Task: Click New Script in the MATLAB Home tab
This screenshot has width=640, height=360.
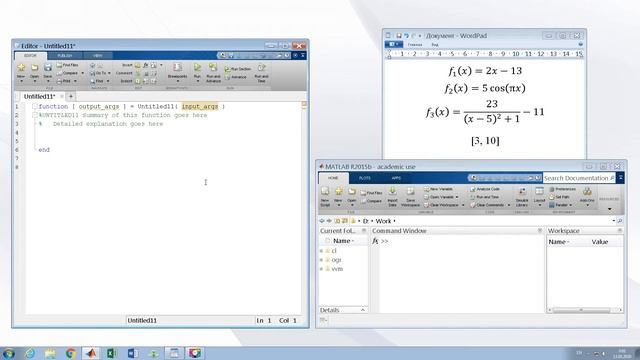Action: 325,197
